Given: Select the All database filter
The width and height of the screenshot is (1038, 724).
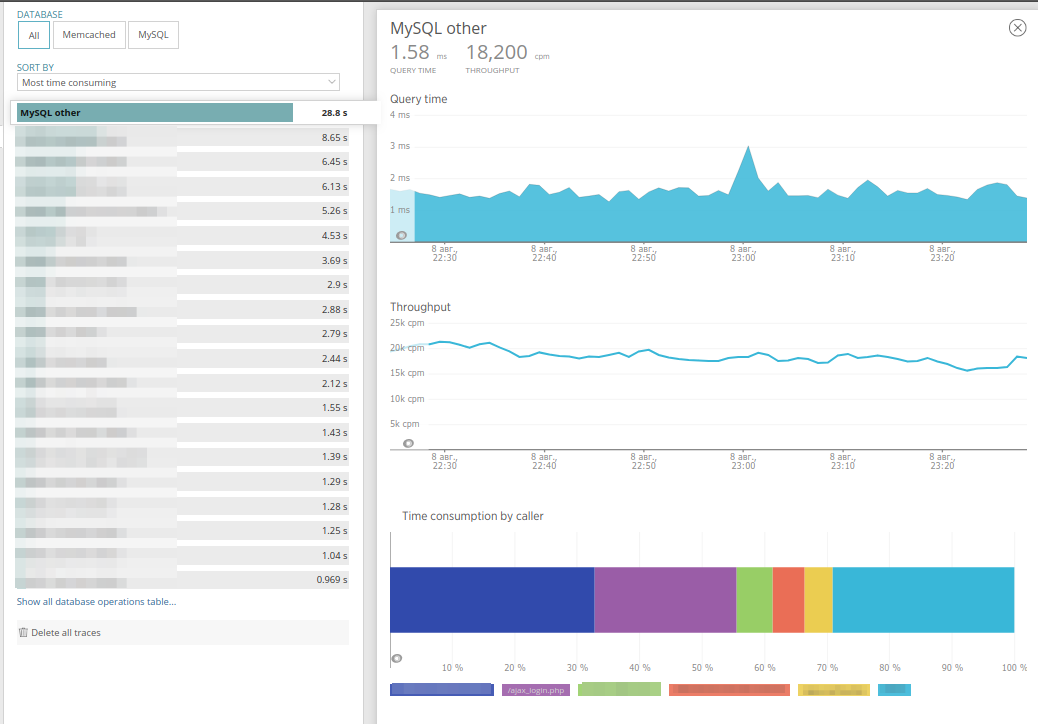Looking at the screenshot, I should 33,34.
